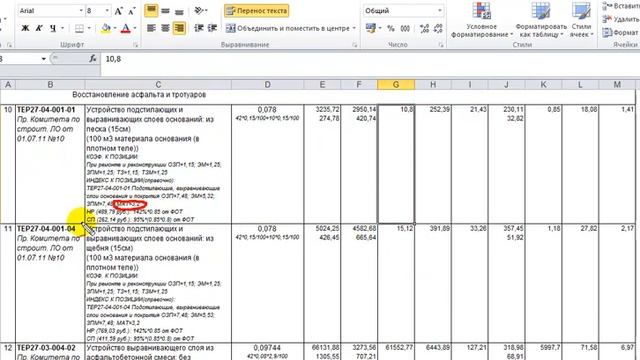Open Форматировать как таблицу gallery

tap(541, 20)
